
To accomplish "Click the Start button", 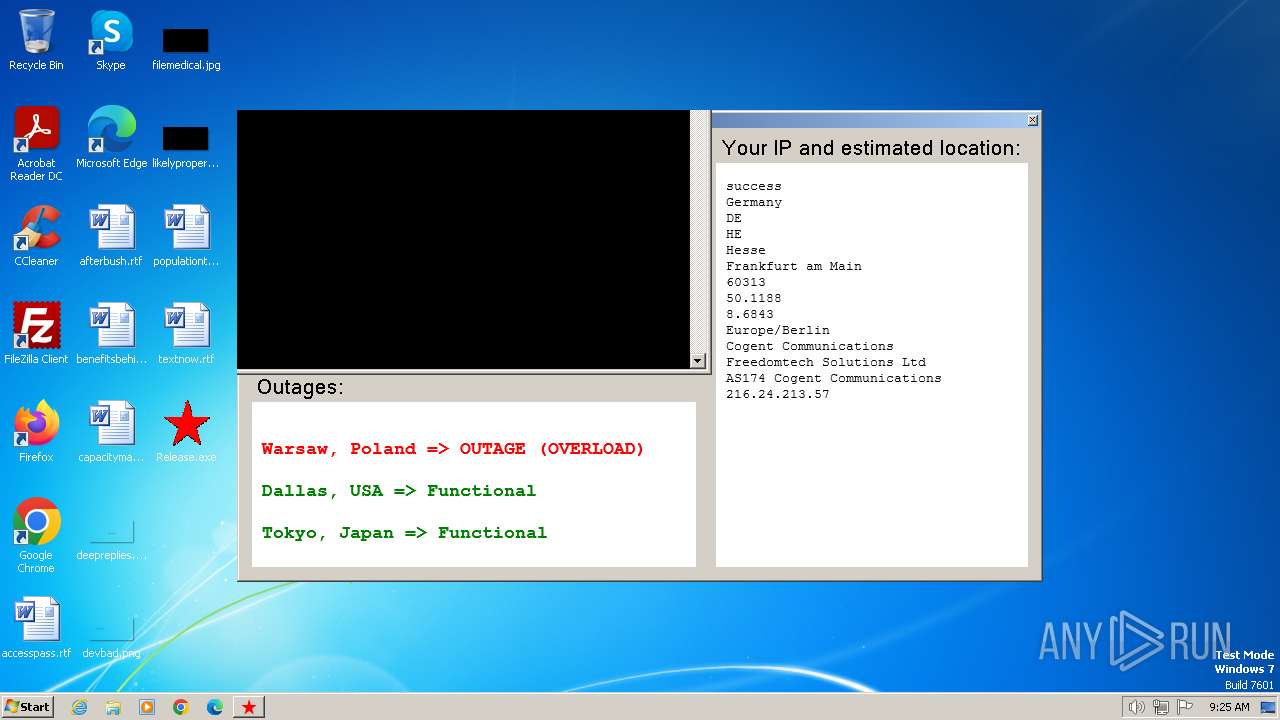I will 28,707.
